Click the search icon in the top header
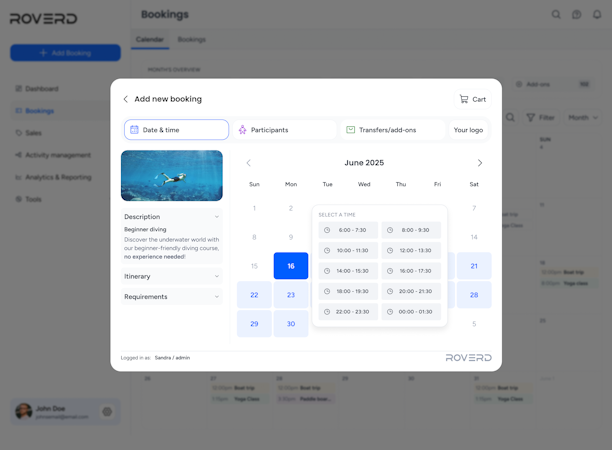612x450 pixels. point(556,14)
